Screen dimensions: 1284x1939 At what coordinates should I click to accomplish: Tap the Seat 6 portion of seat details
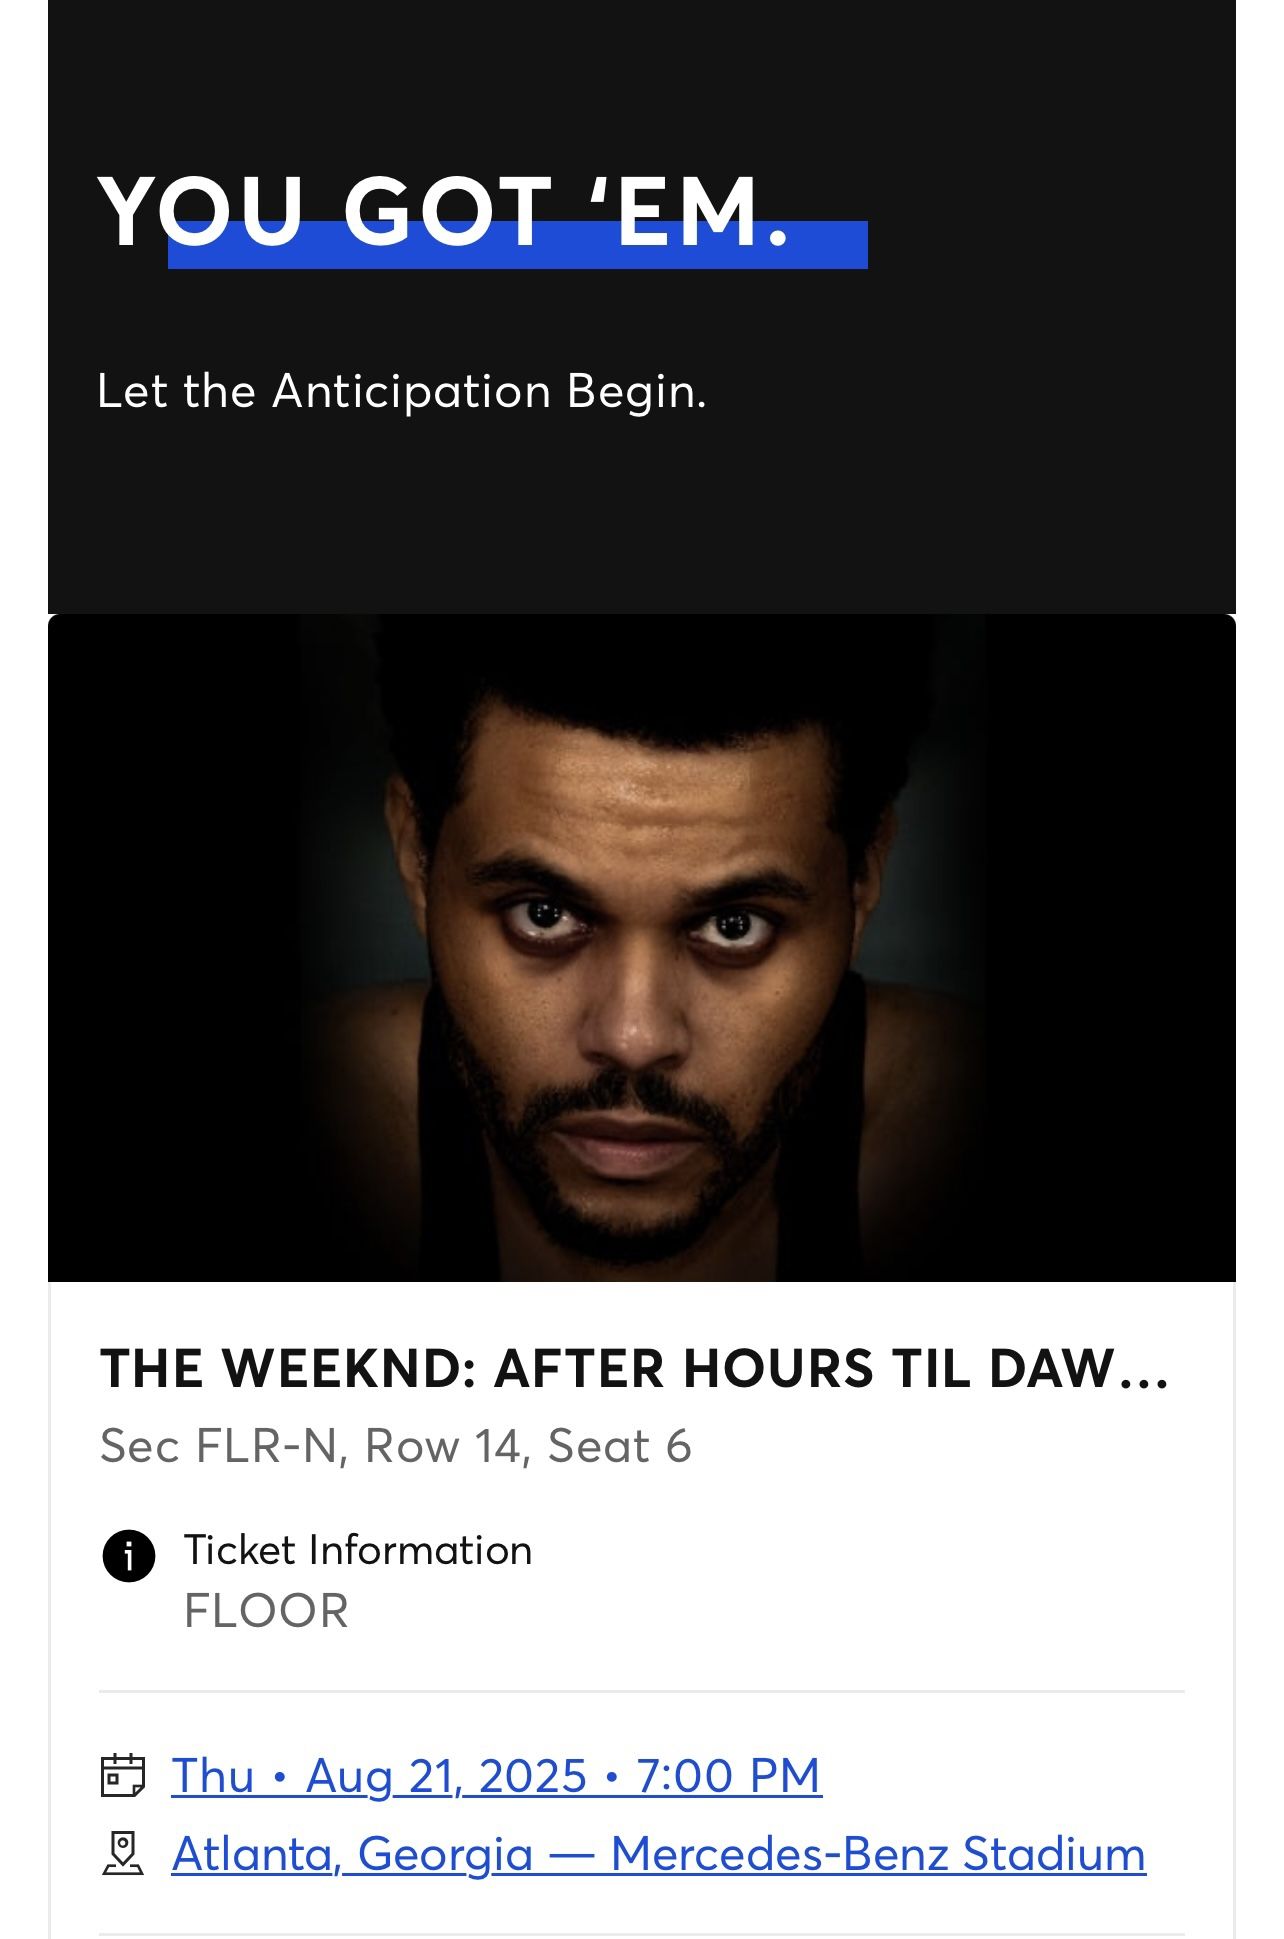coord(619,1446)
